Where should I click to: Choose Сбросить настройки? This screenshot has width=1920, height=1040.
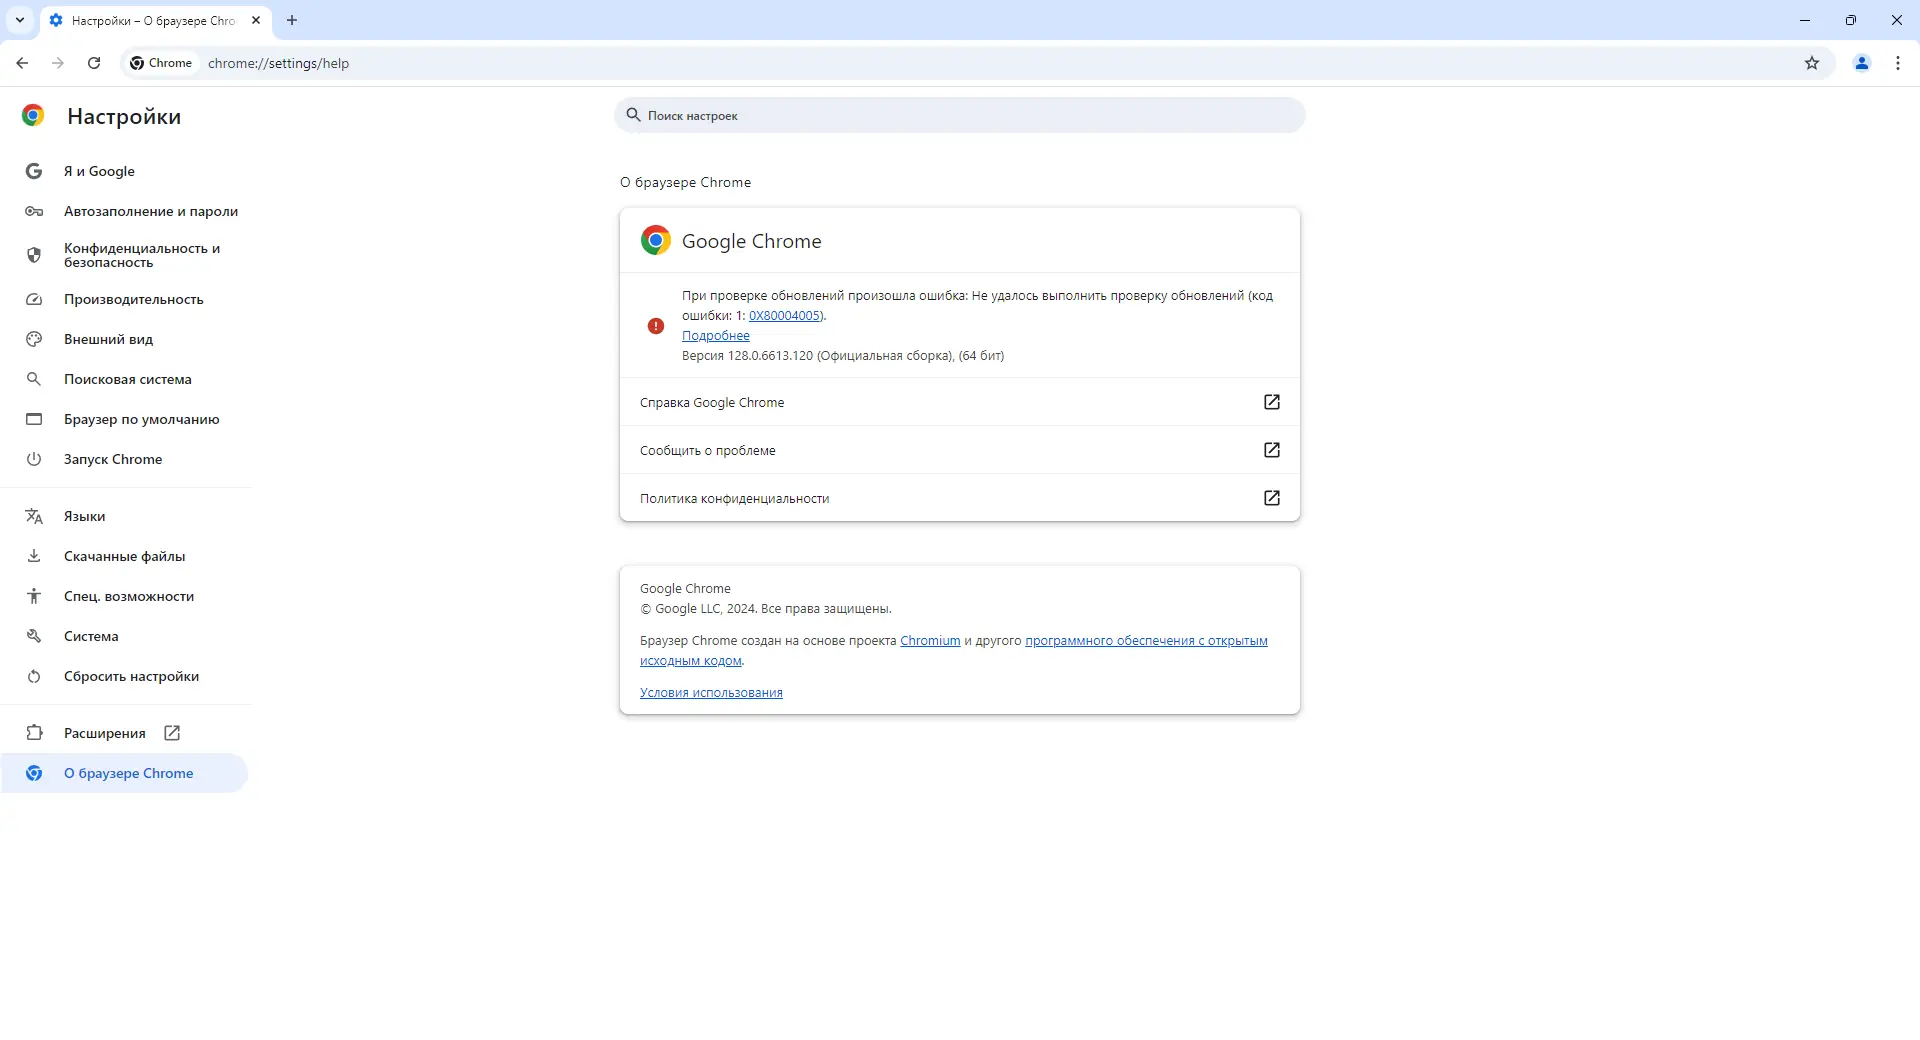tap(126, 676)
